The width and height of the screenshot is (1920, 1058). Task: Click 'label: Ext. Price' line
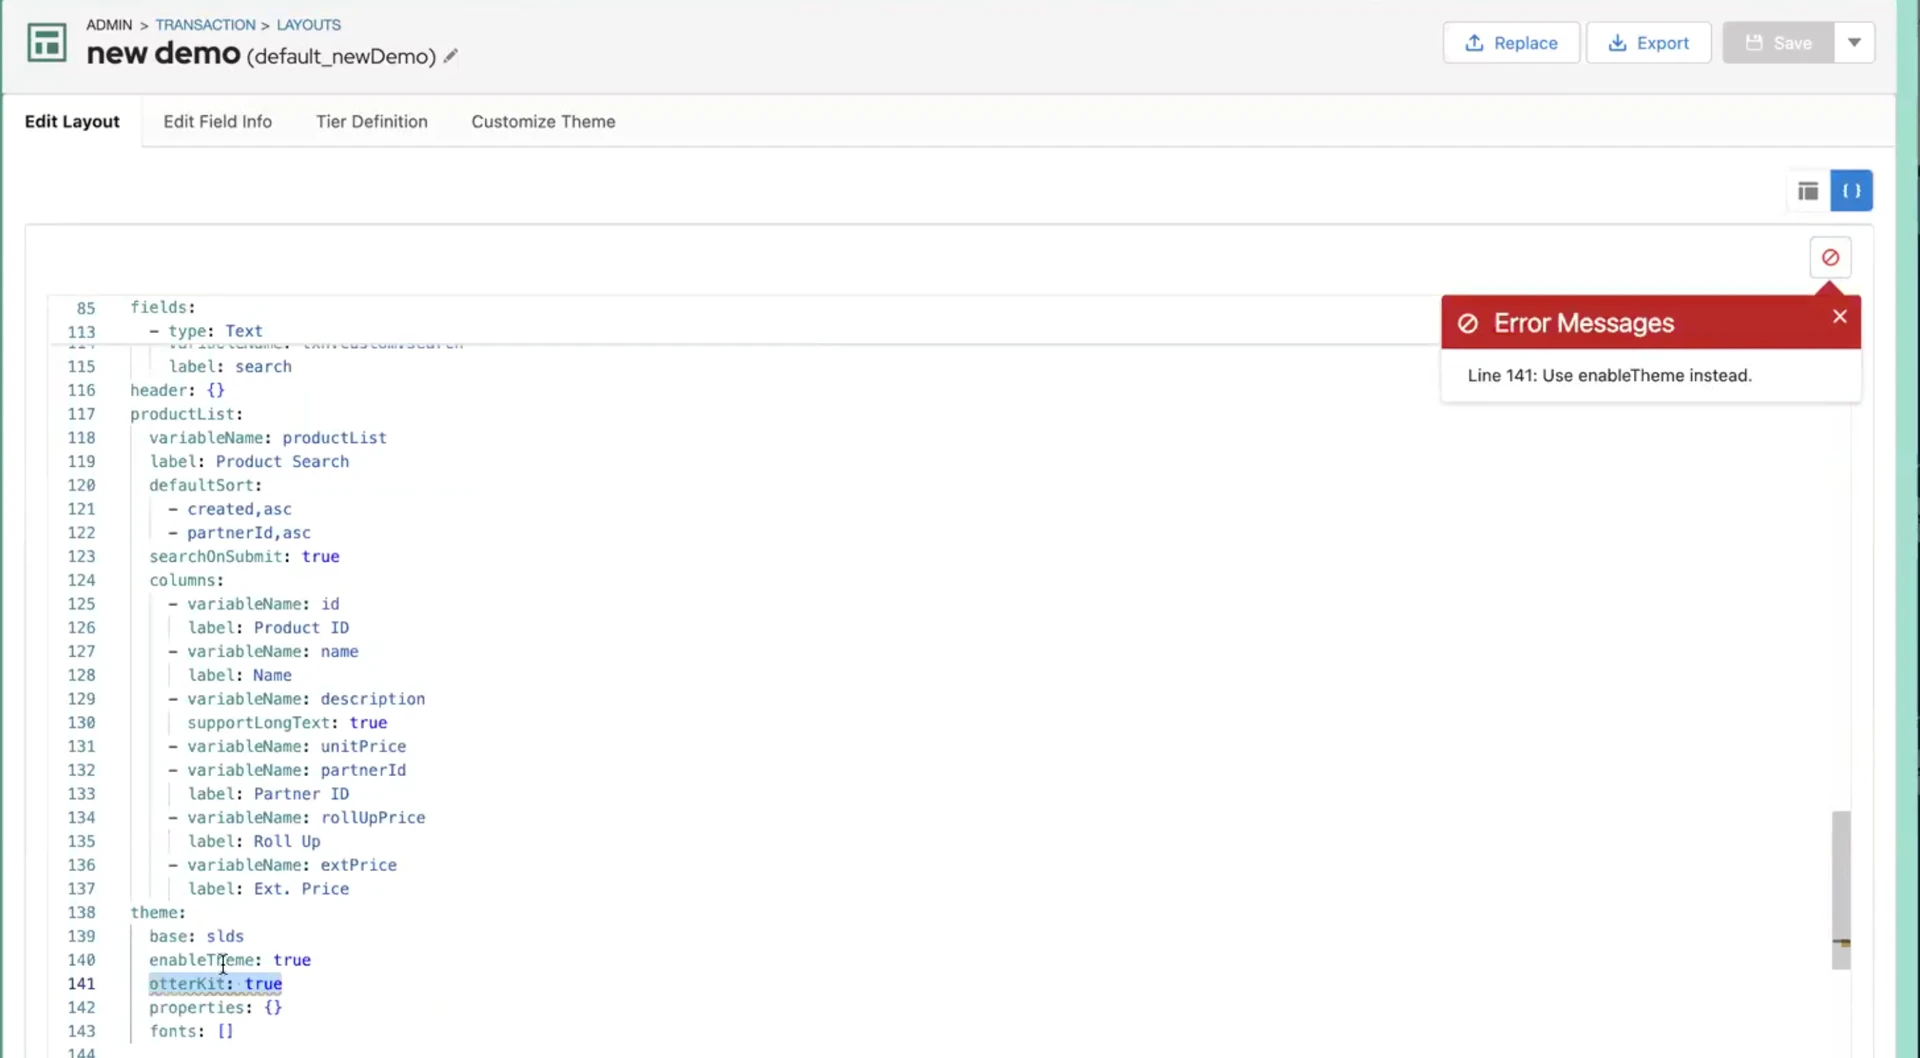(268, 889)
